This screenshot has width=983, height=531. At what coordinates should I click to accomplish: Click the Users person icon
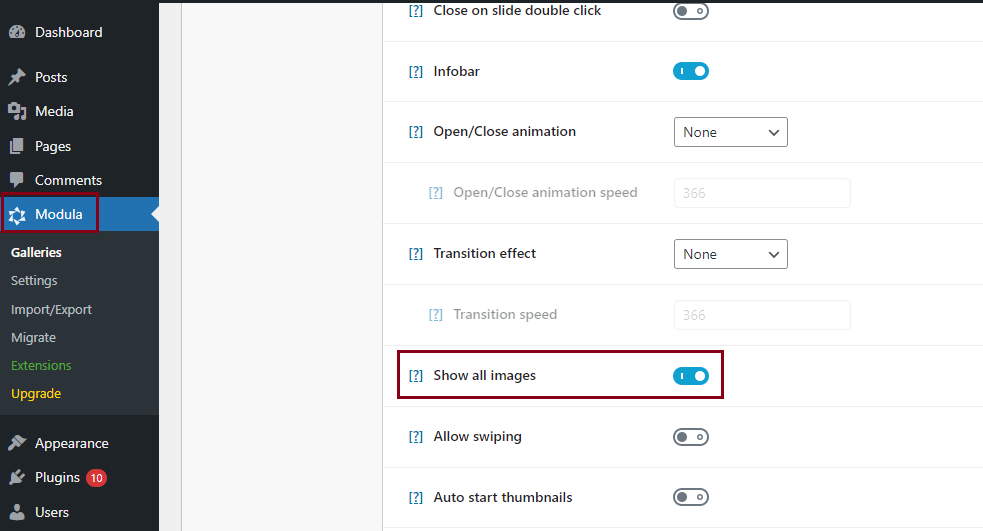[x=18, y=512]
